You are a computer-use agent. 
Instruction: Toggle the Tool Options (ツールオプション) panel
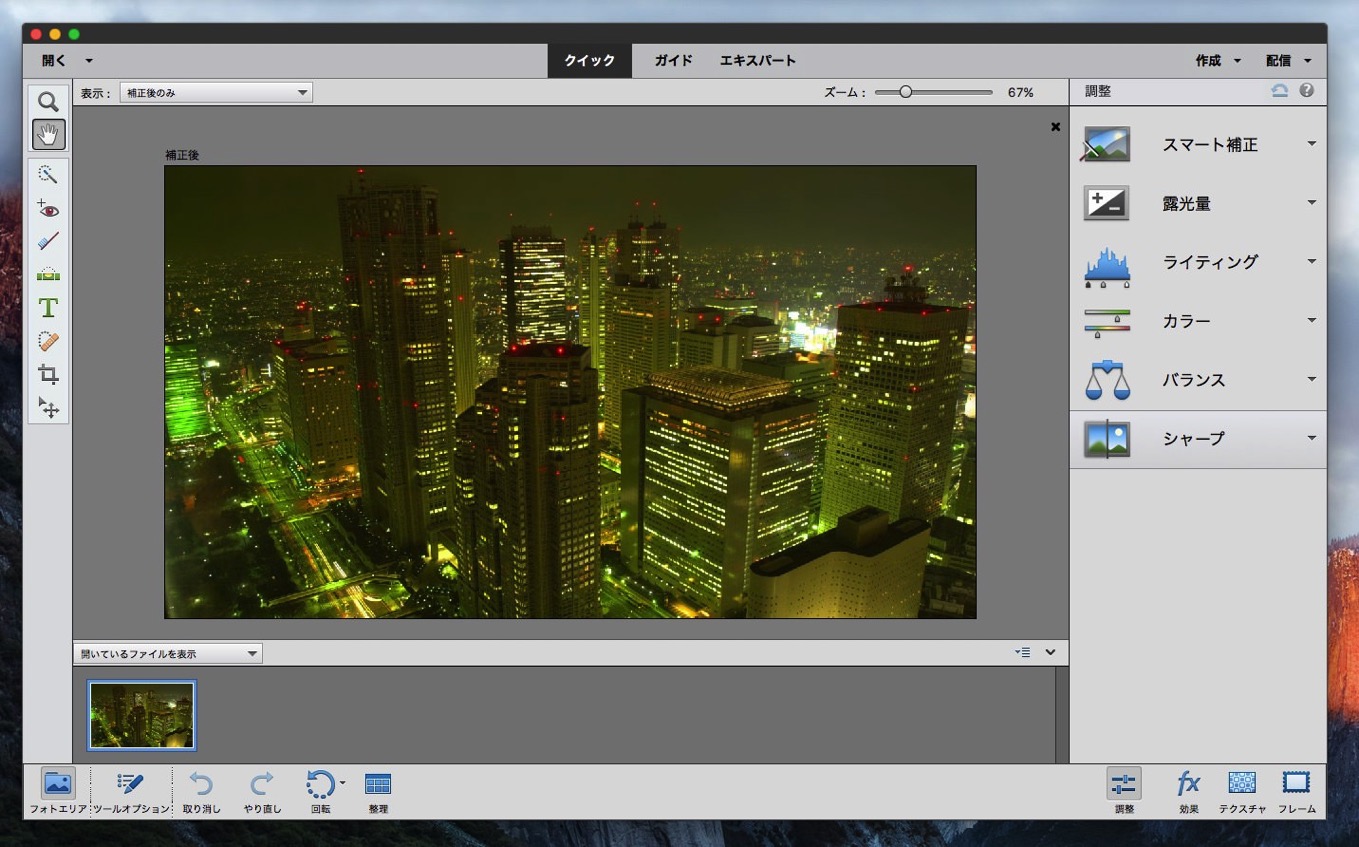click(131, 784)
